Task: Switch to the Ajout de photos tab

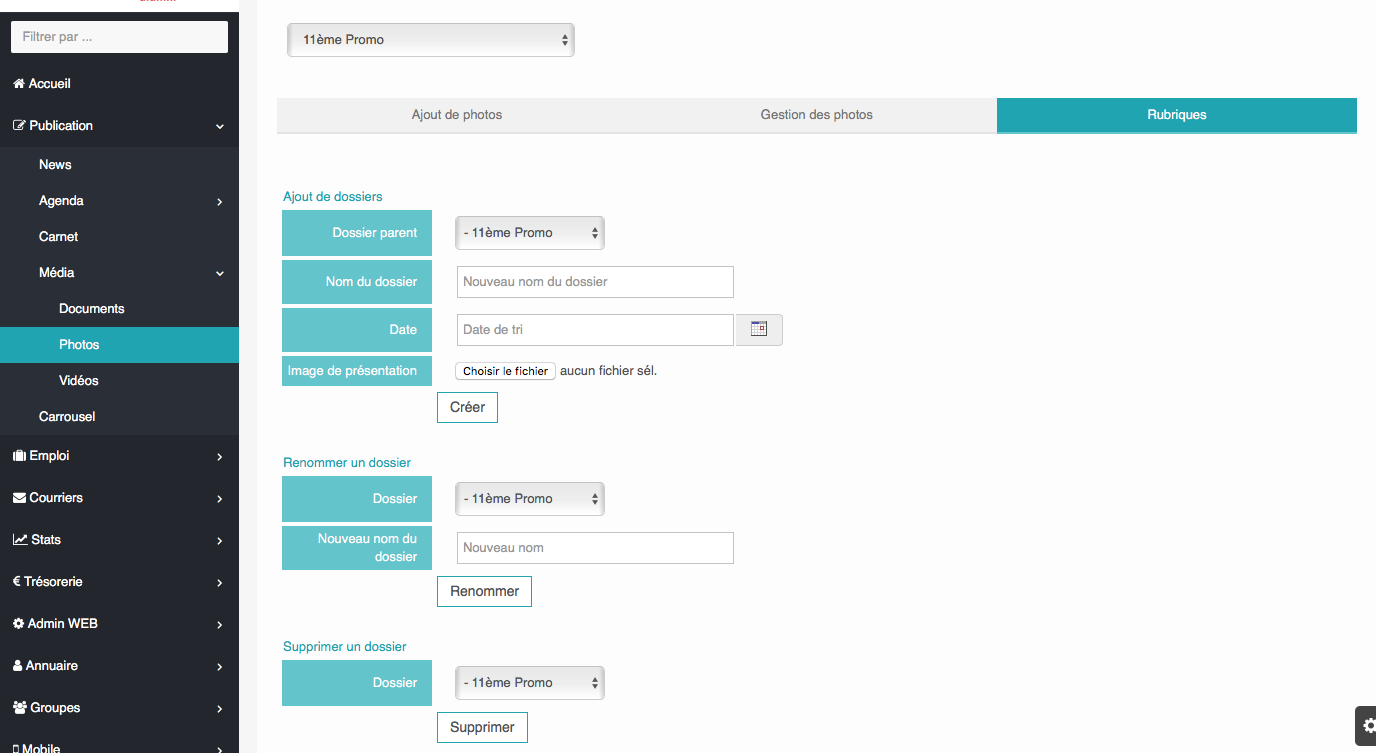Action: (x=457, y=115)
